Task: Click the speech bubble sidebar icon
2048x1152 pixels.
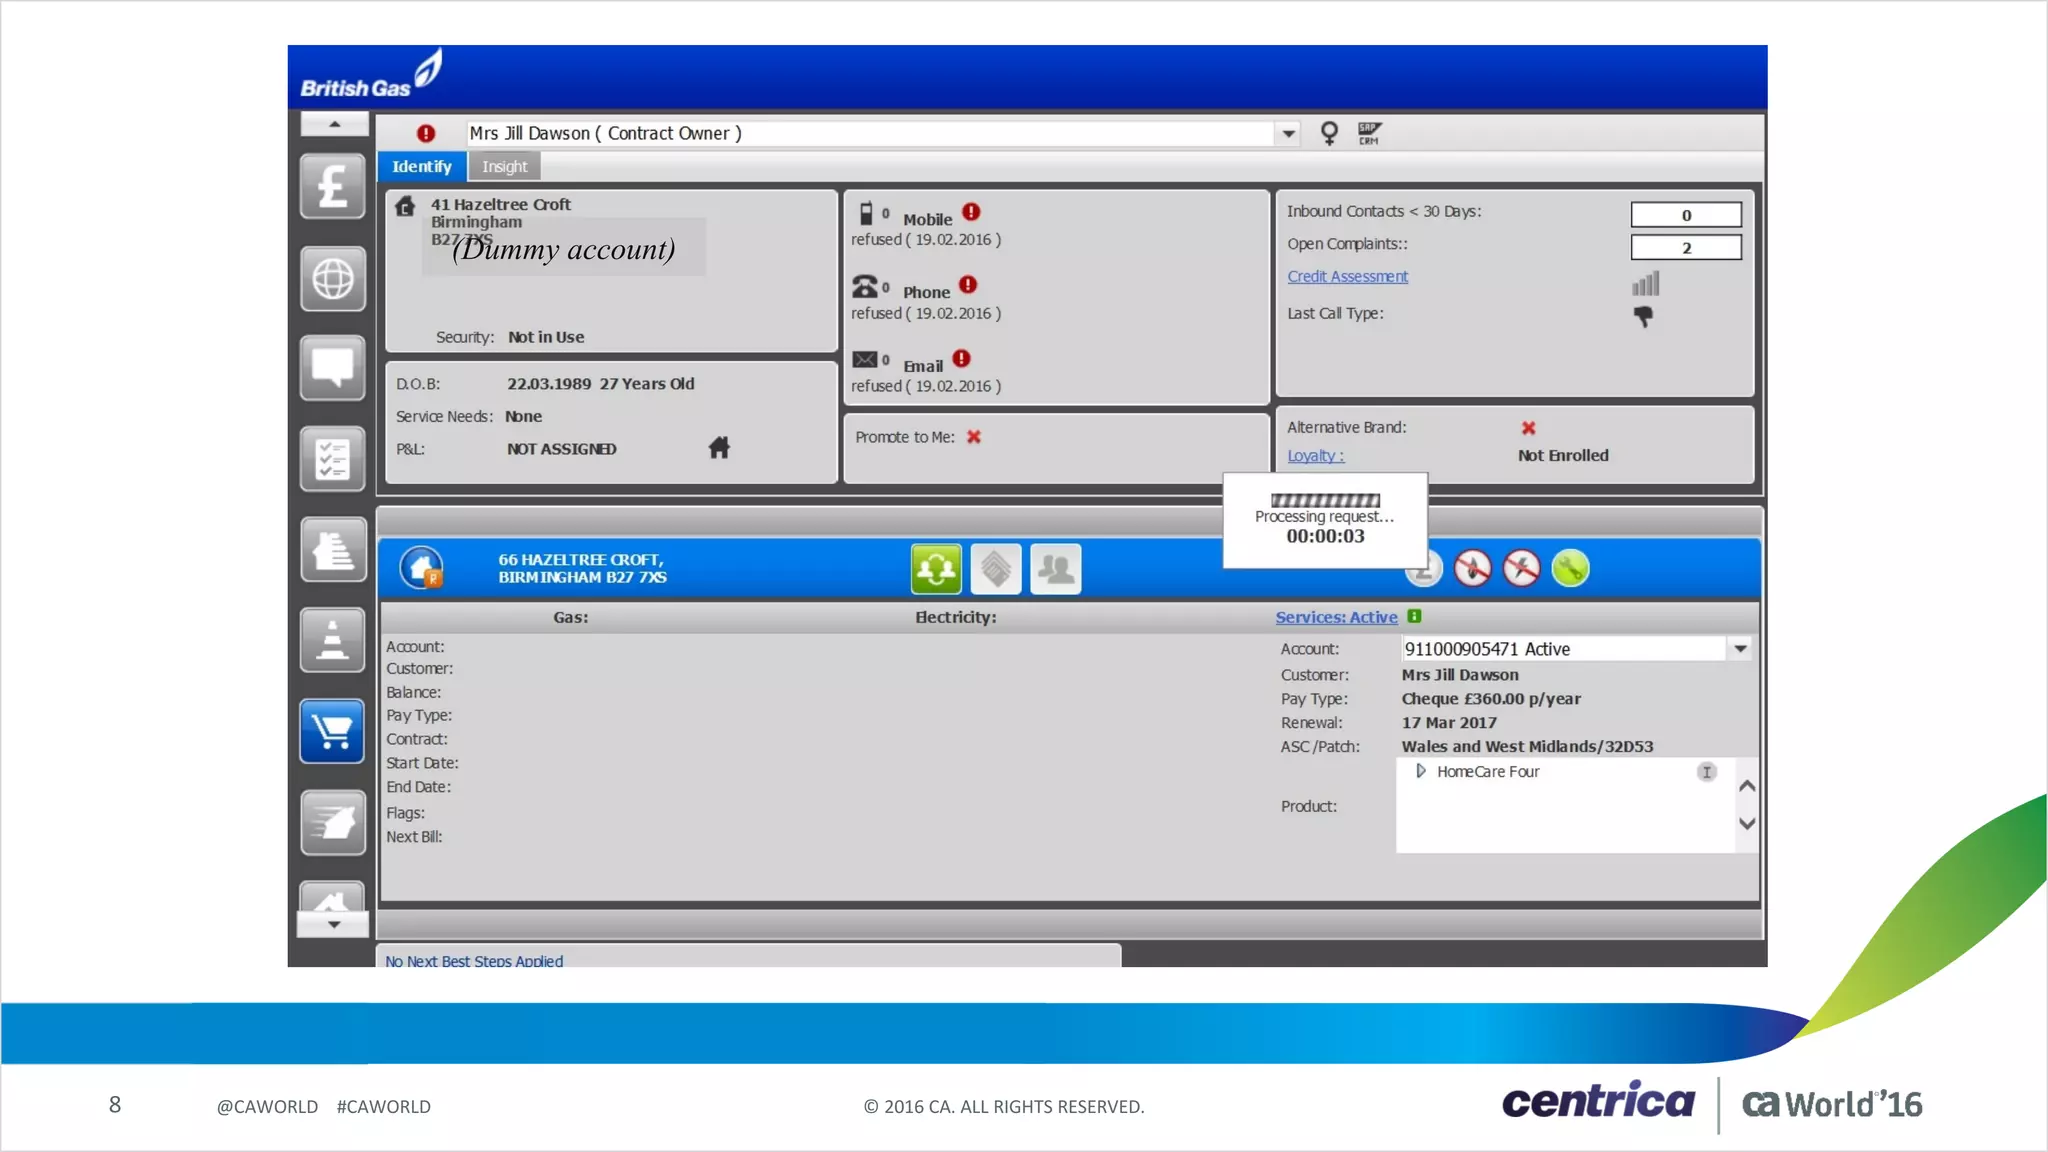Action: 332,368
